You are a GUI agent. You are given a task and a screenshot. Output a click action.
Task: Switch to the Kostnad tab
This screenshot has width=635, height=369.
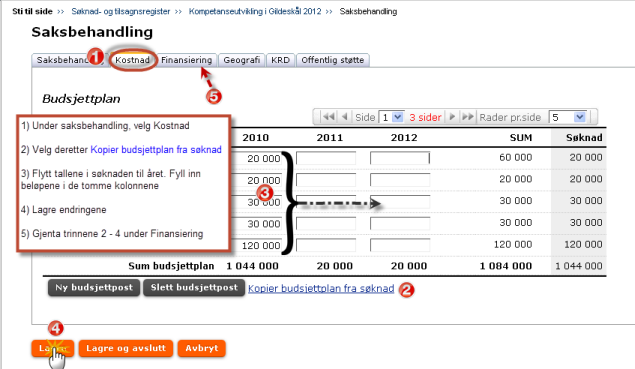(x=132, y=60)
